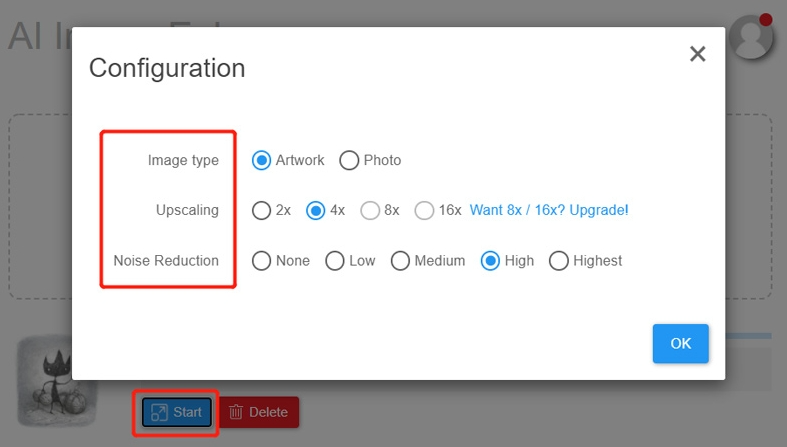The image size is (787, 447).
Task: Set noise reduction to None
Action: coord(262,261)
